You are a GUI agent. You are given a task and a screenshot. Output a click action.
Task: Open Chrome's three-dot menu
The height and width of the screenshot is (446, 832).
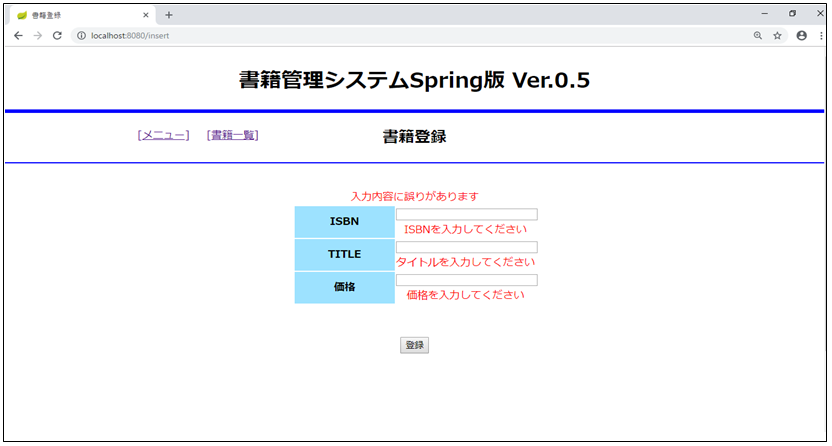pyautogui.click(x=819, y=35)
